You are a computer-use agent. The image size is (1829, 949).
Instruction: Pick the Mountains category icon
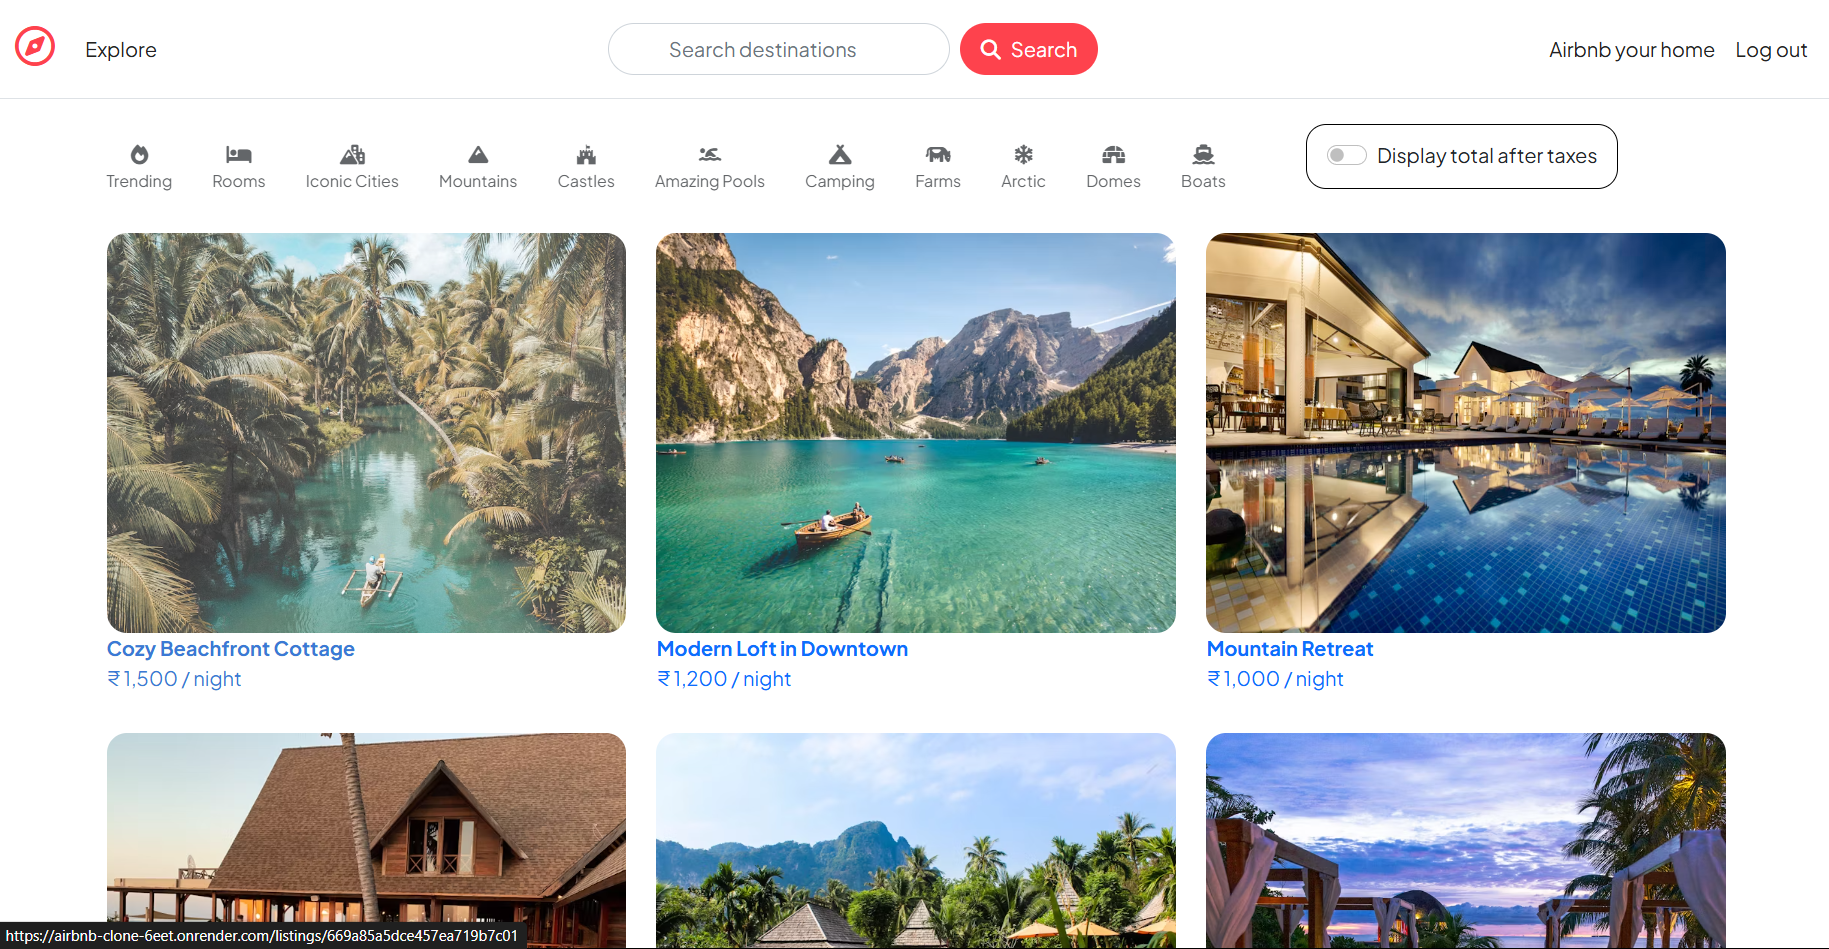478,154
